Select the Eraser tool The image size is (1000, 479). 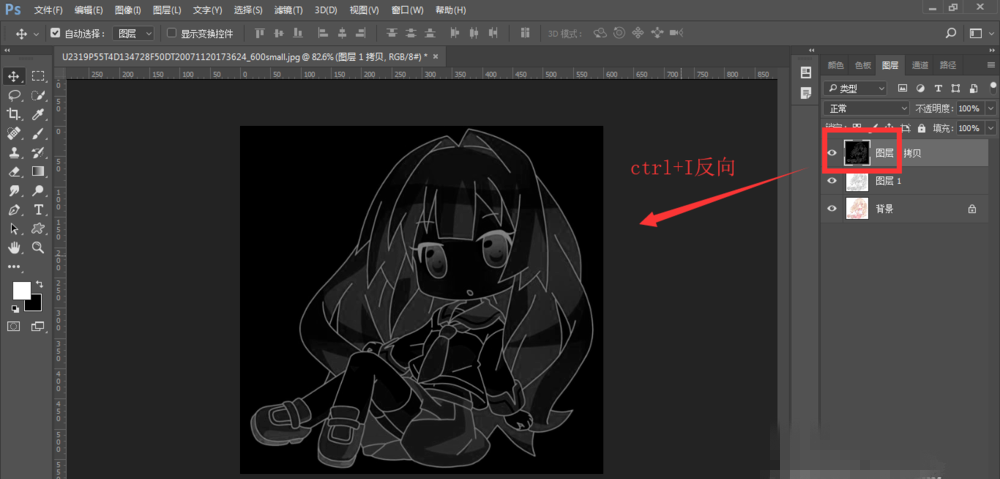pos(13,171)
